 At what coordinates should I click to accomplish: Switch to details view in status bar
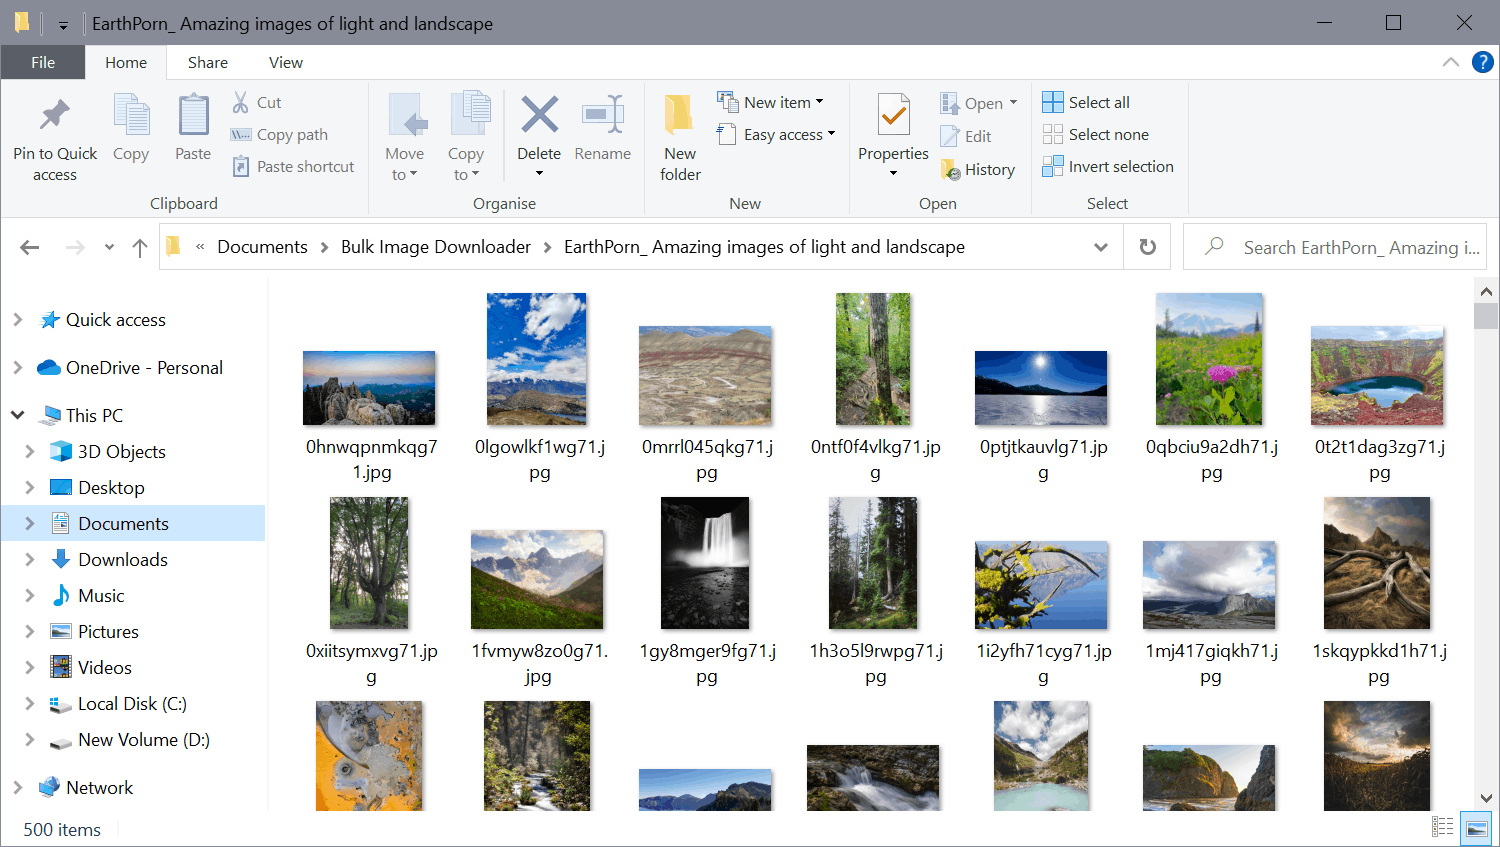coord(1443,827)
